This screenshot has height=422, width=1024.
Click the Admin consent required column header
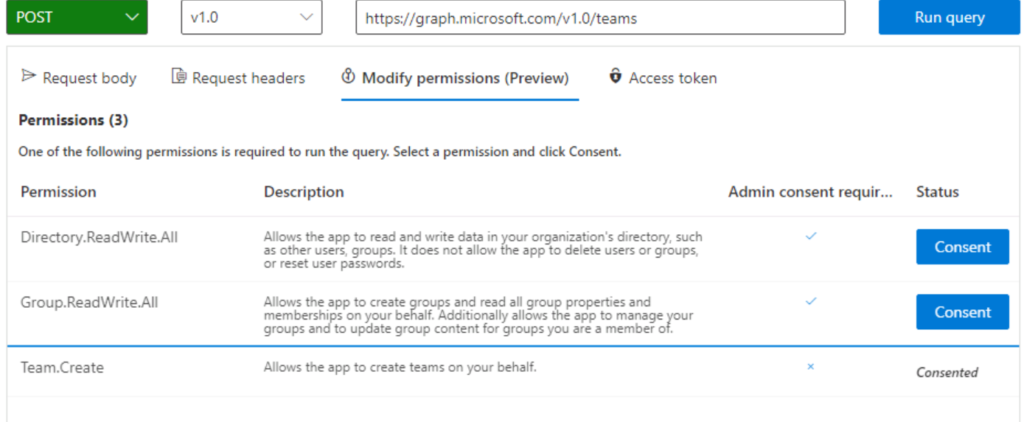click(810, 192)
